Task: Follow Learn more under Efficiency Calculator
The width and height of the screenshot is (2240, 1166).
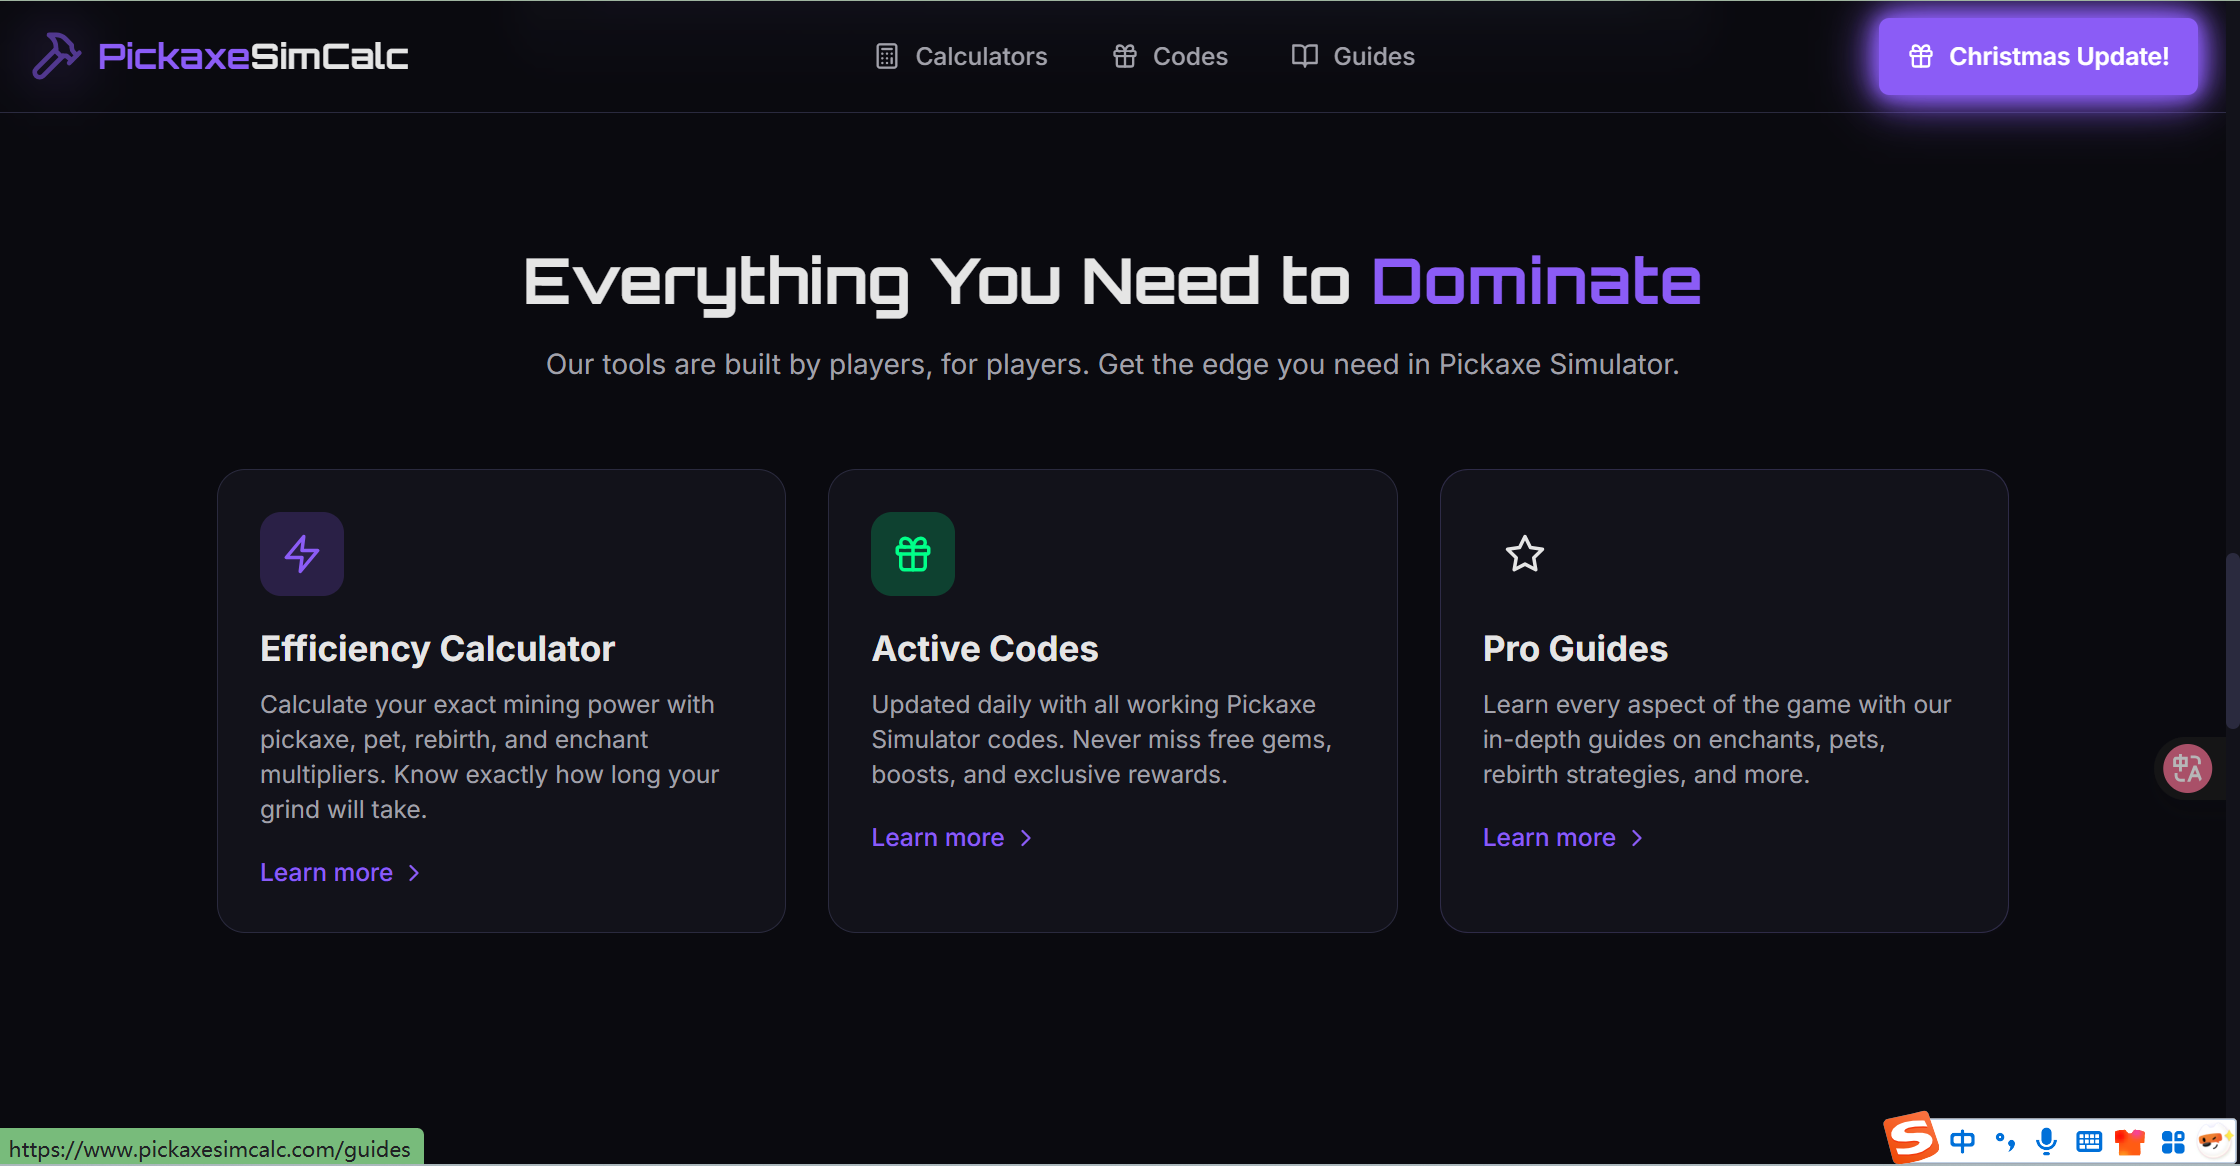Action: pos(327,872)
